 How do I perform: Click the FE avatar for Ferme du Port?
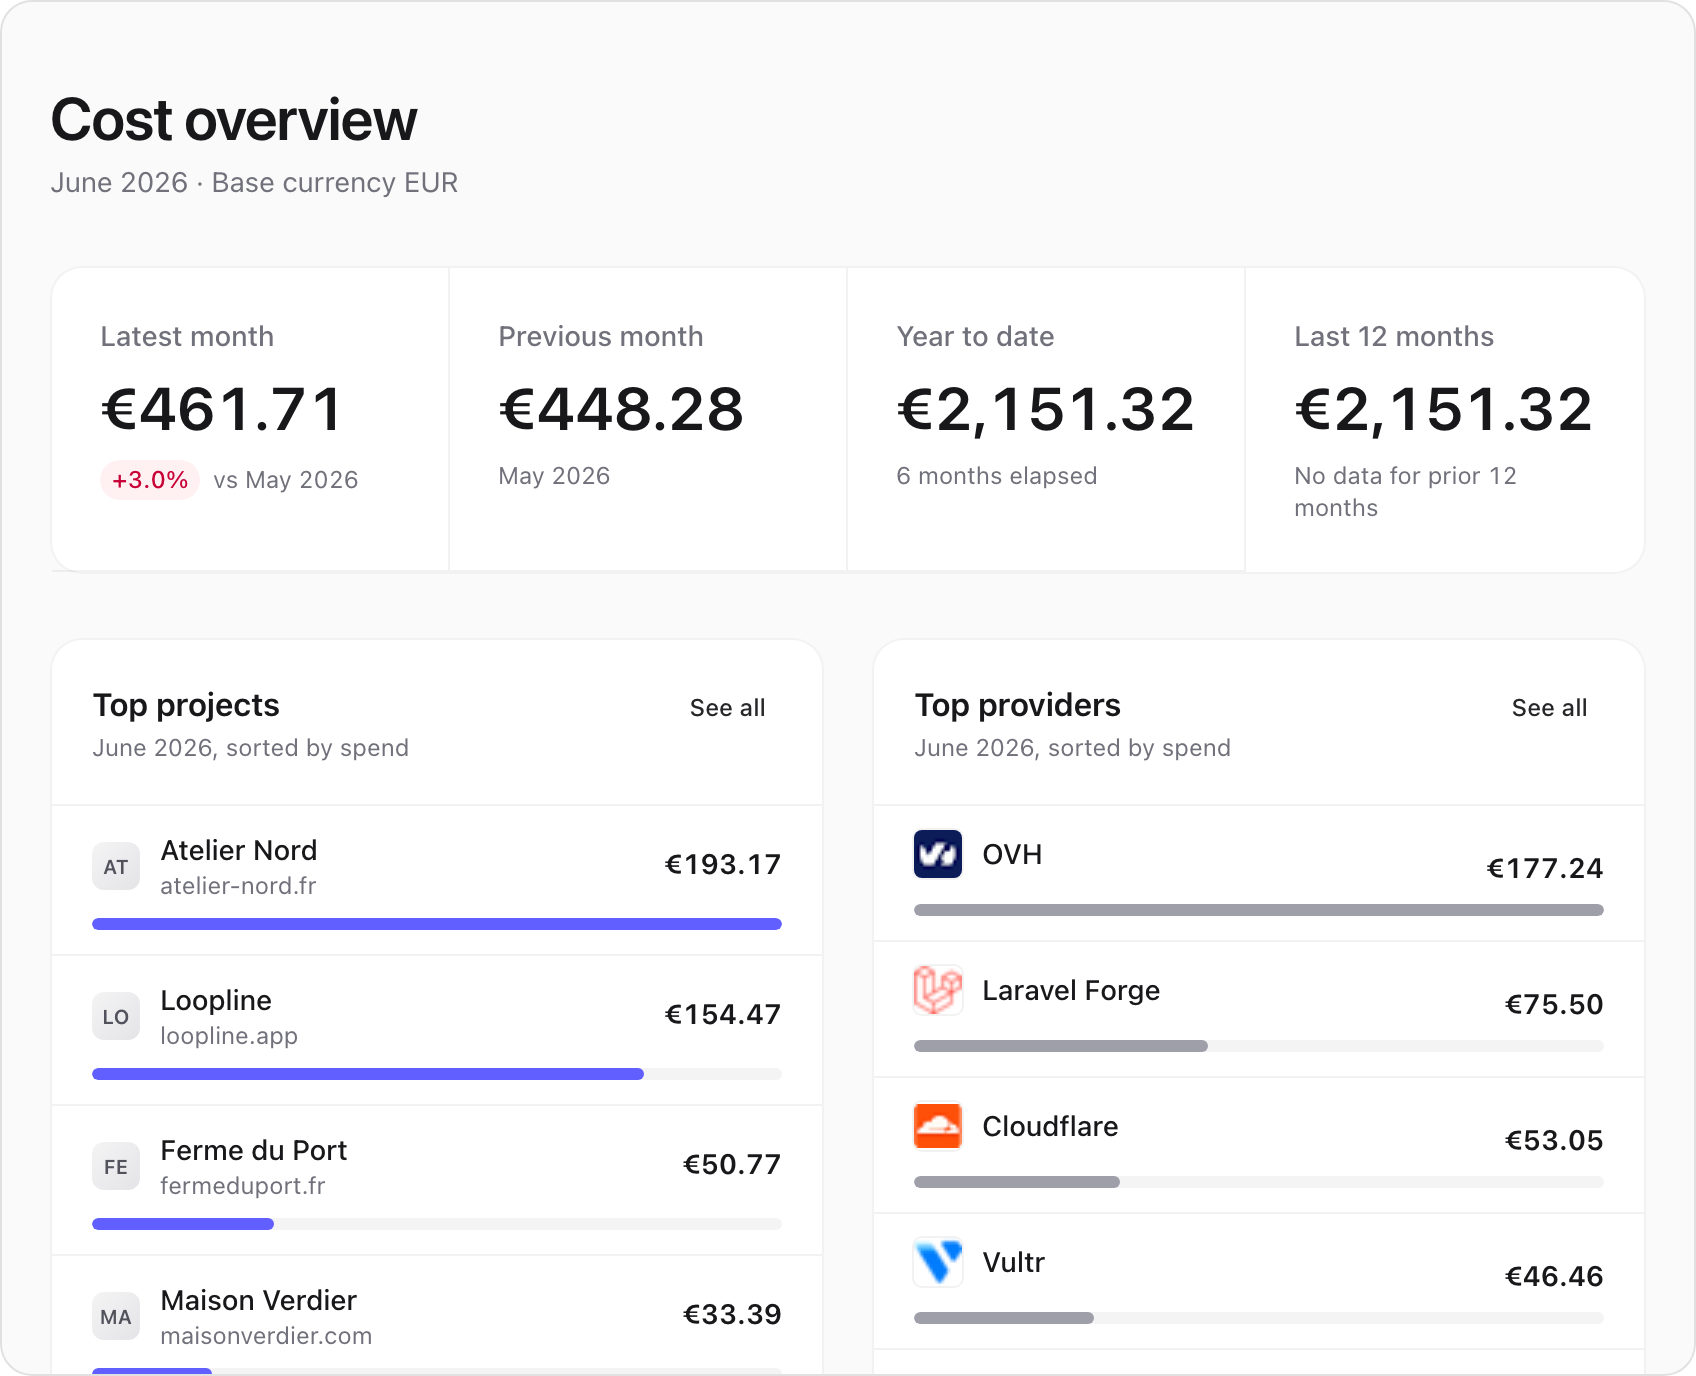pos(116,1166)
